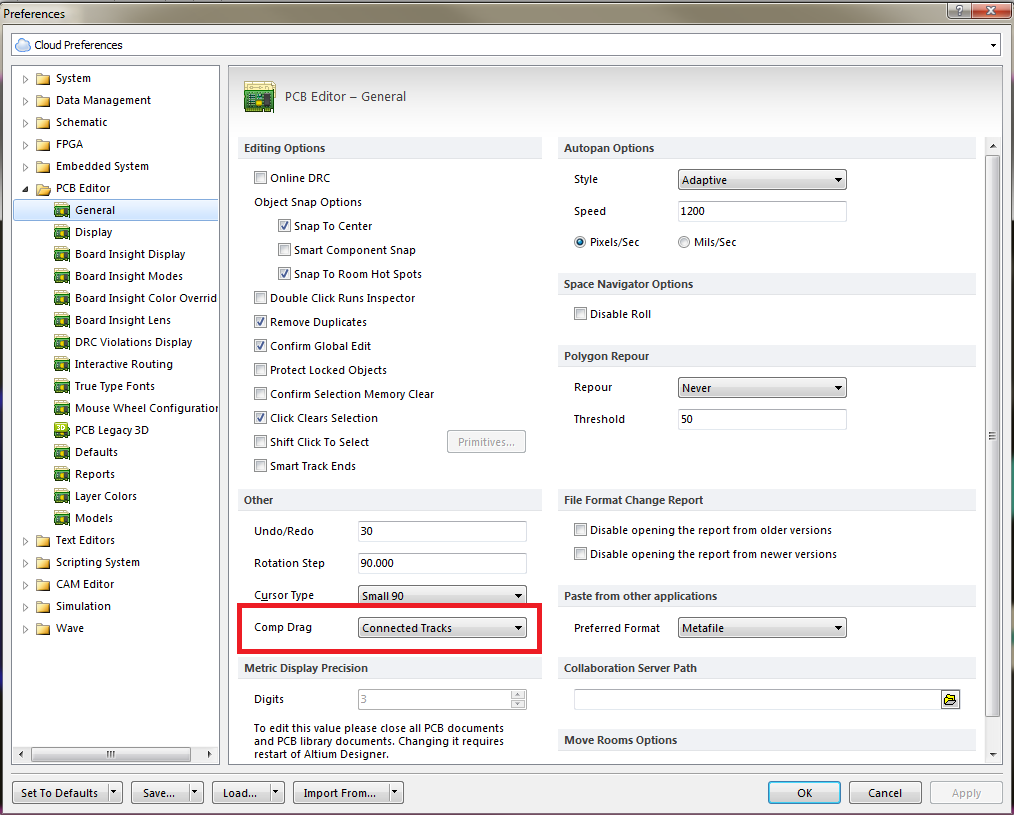Screen dimensions: 1014x815
Task: Click the Board Insight Lens icon
Action: coord(62,320)
